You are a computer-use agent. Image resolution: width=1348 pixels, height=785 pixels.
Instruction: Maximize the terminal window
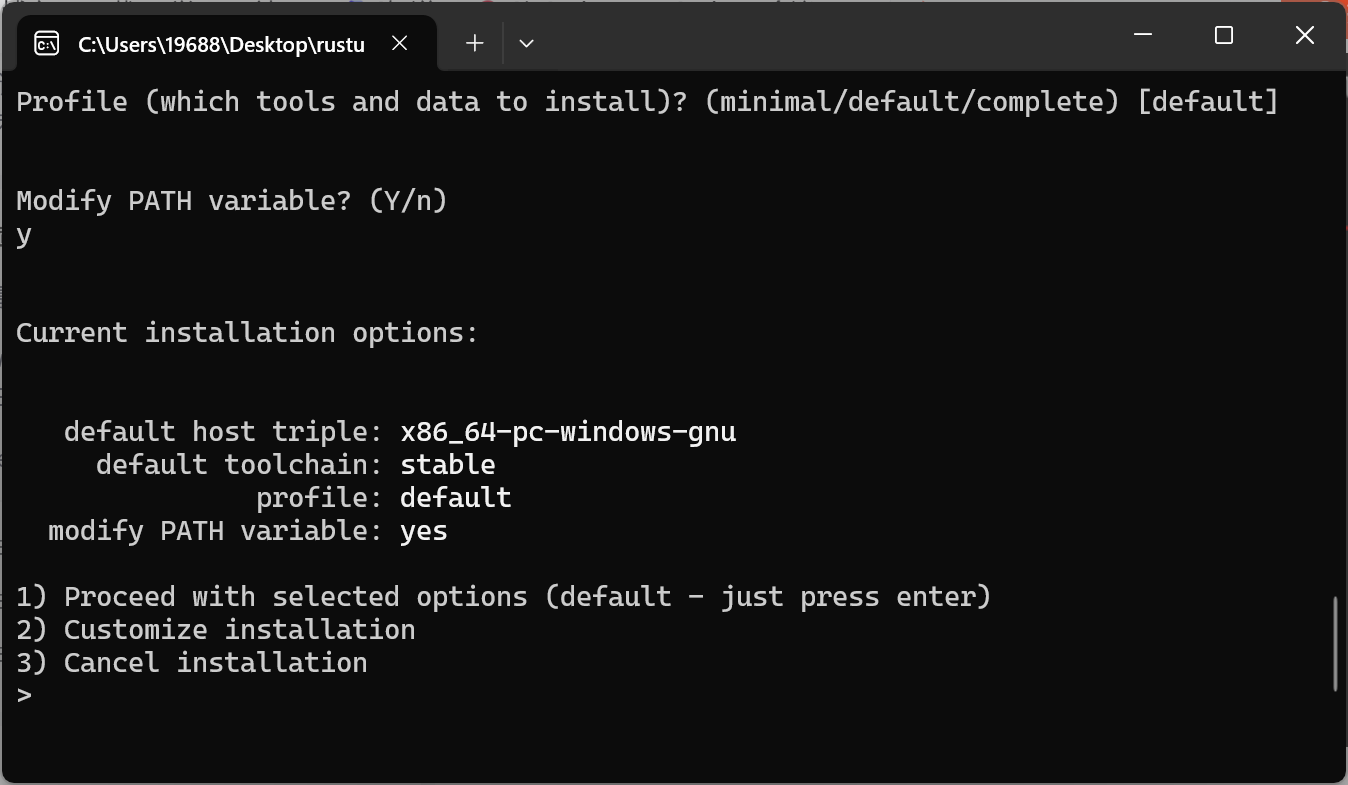click(x=1224, y=36)
